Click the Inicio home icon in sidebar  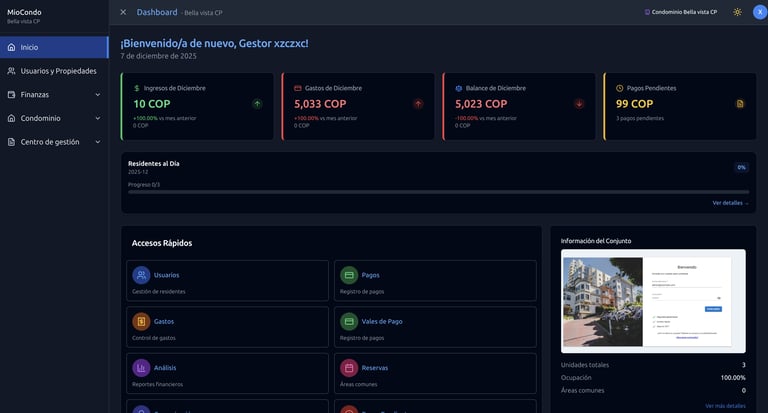click(x=11, y=48)
